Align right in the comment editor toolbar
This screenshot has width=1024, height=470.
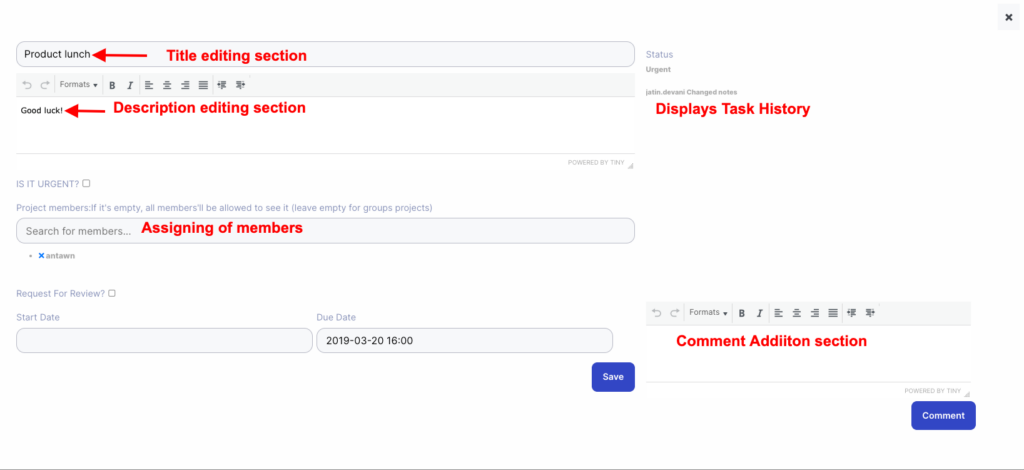click(x=815, y=313)
